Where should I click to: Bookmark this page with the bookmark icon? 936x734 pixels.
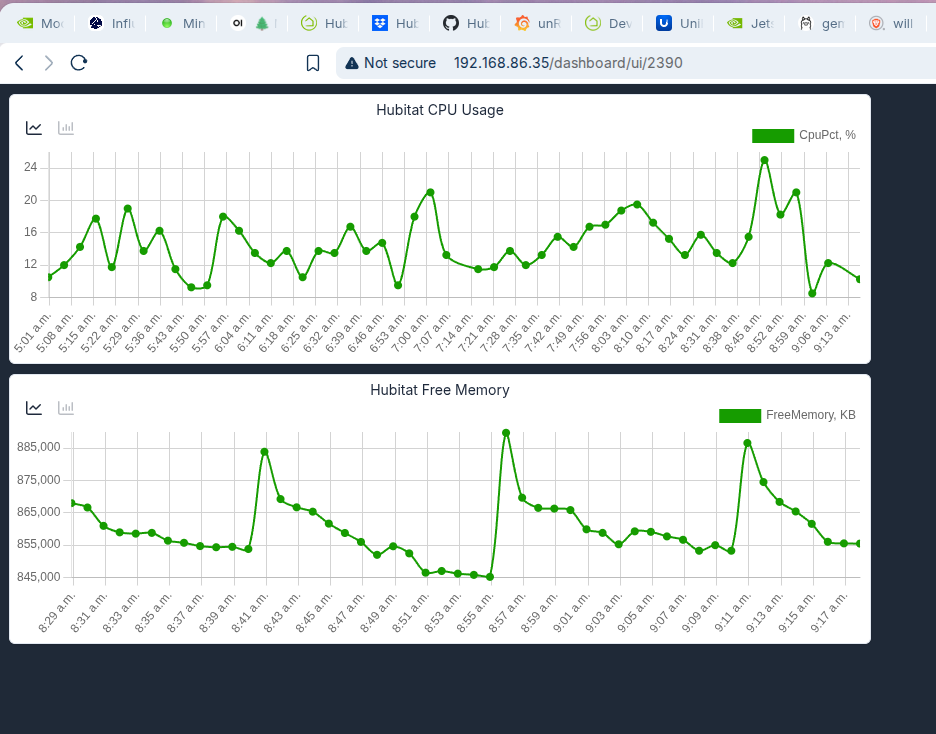pyautogui.click(x=313, y=63)
